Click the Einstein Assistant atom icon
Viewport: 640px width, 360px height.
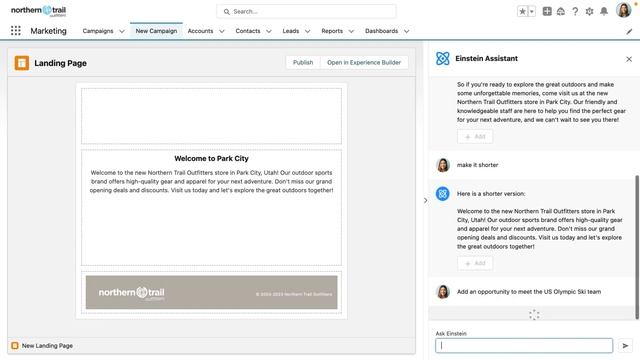[x=442, y=58]
